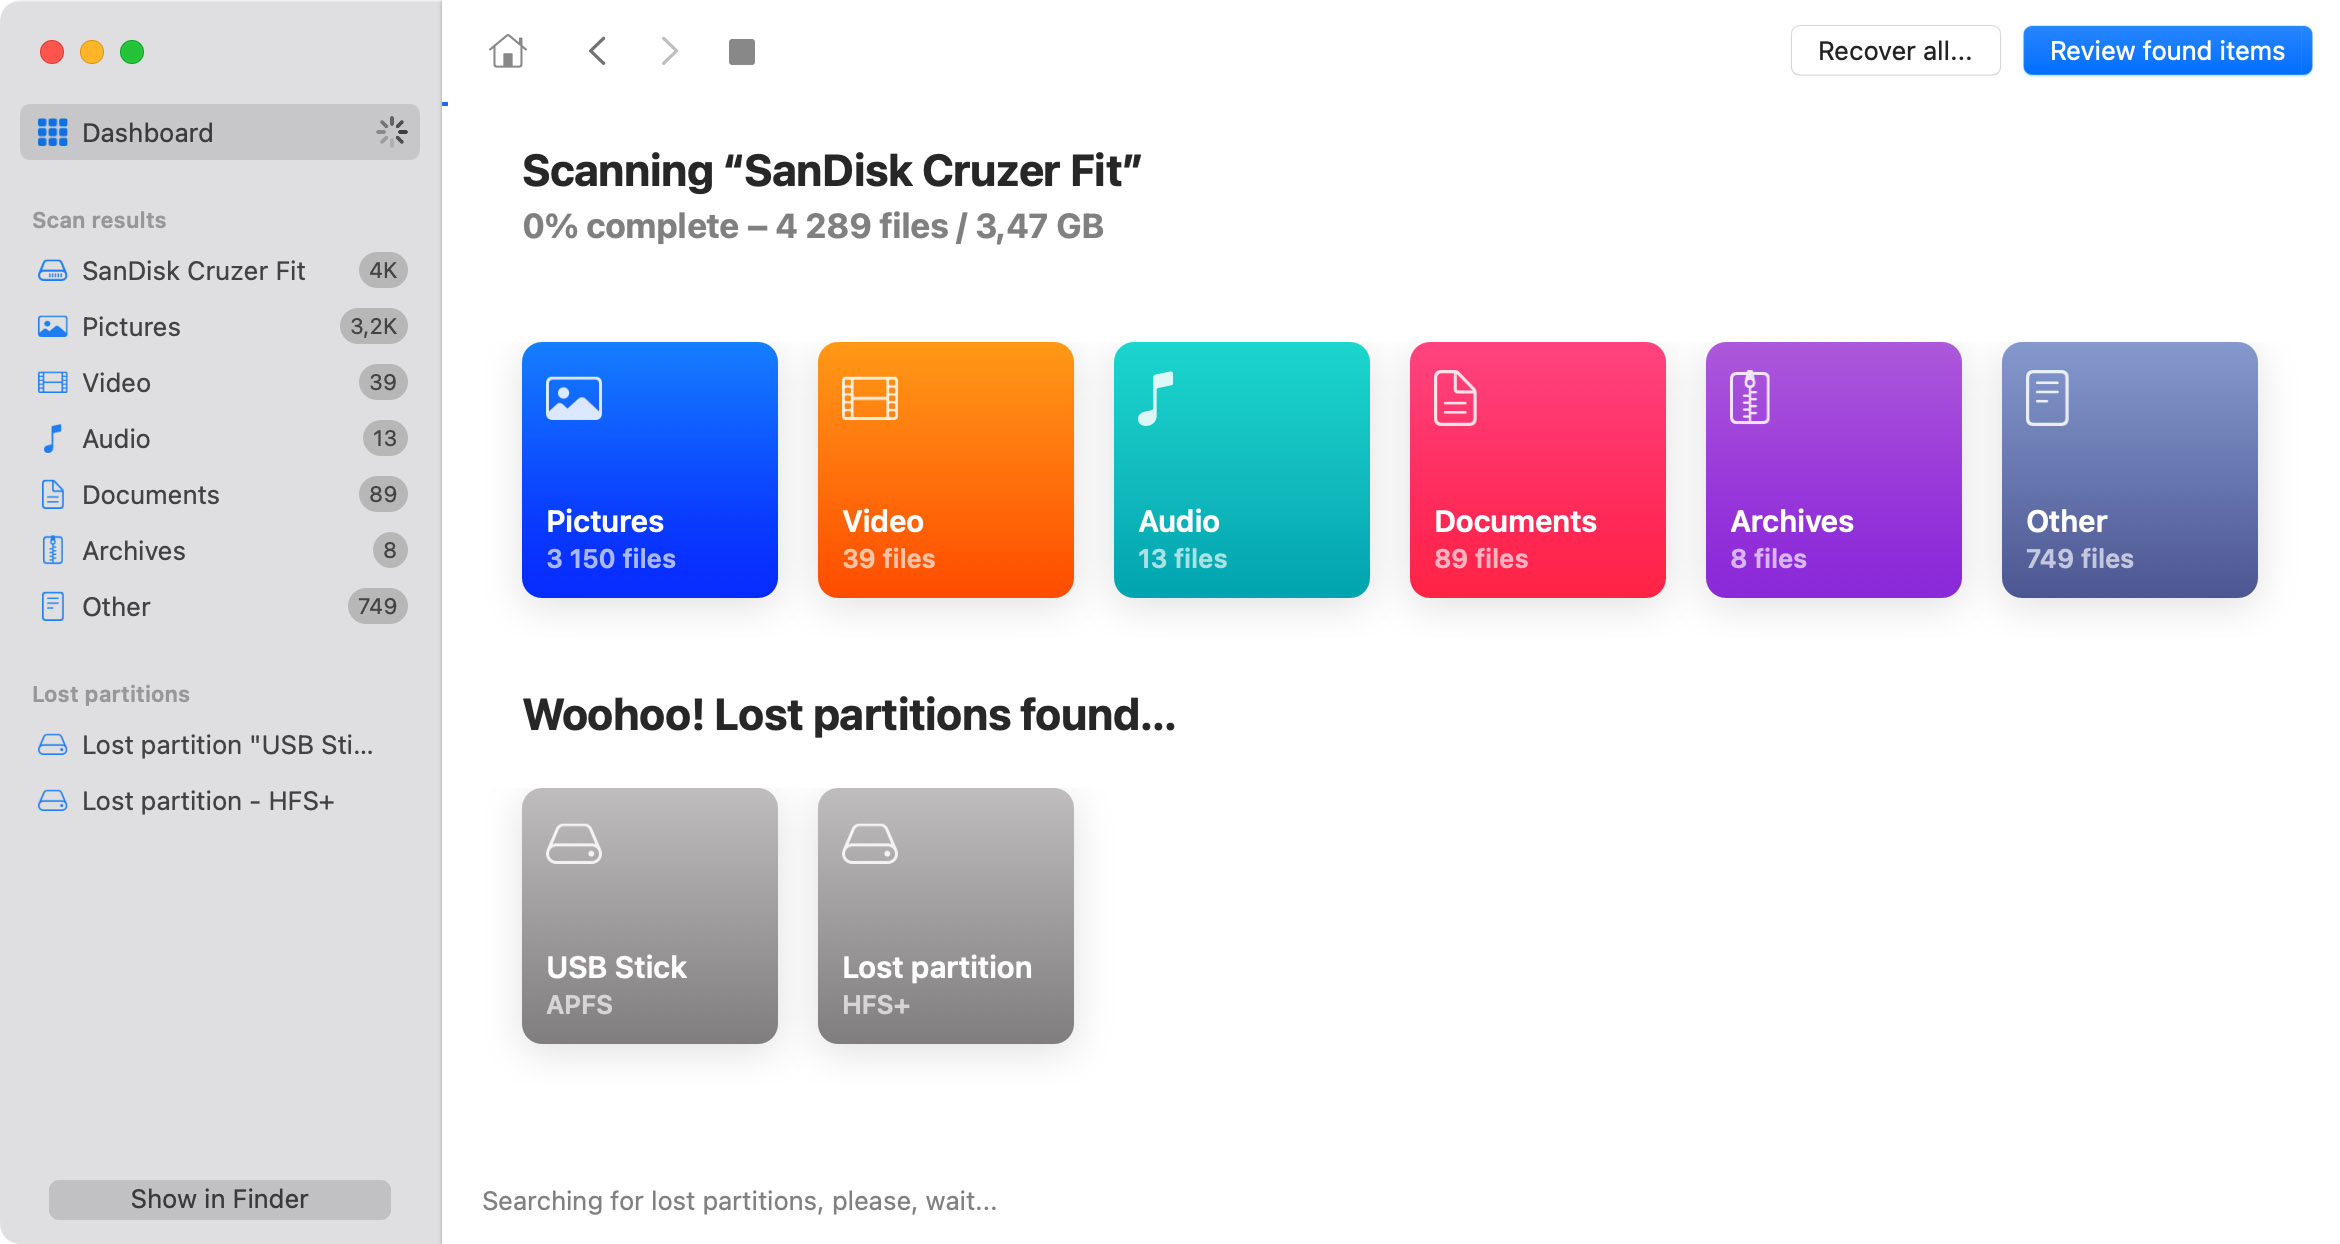Click the Show in Finder button
Image resolution: width=2340 pixels, height=1244 pixels.
point(220,1199)
